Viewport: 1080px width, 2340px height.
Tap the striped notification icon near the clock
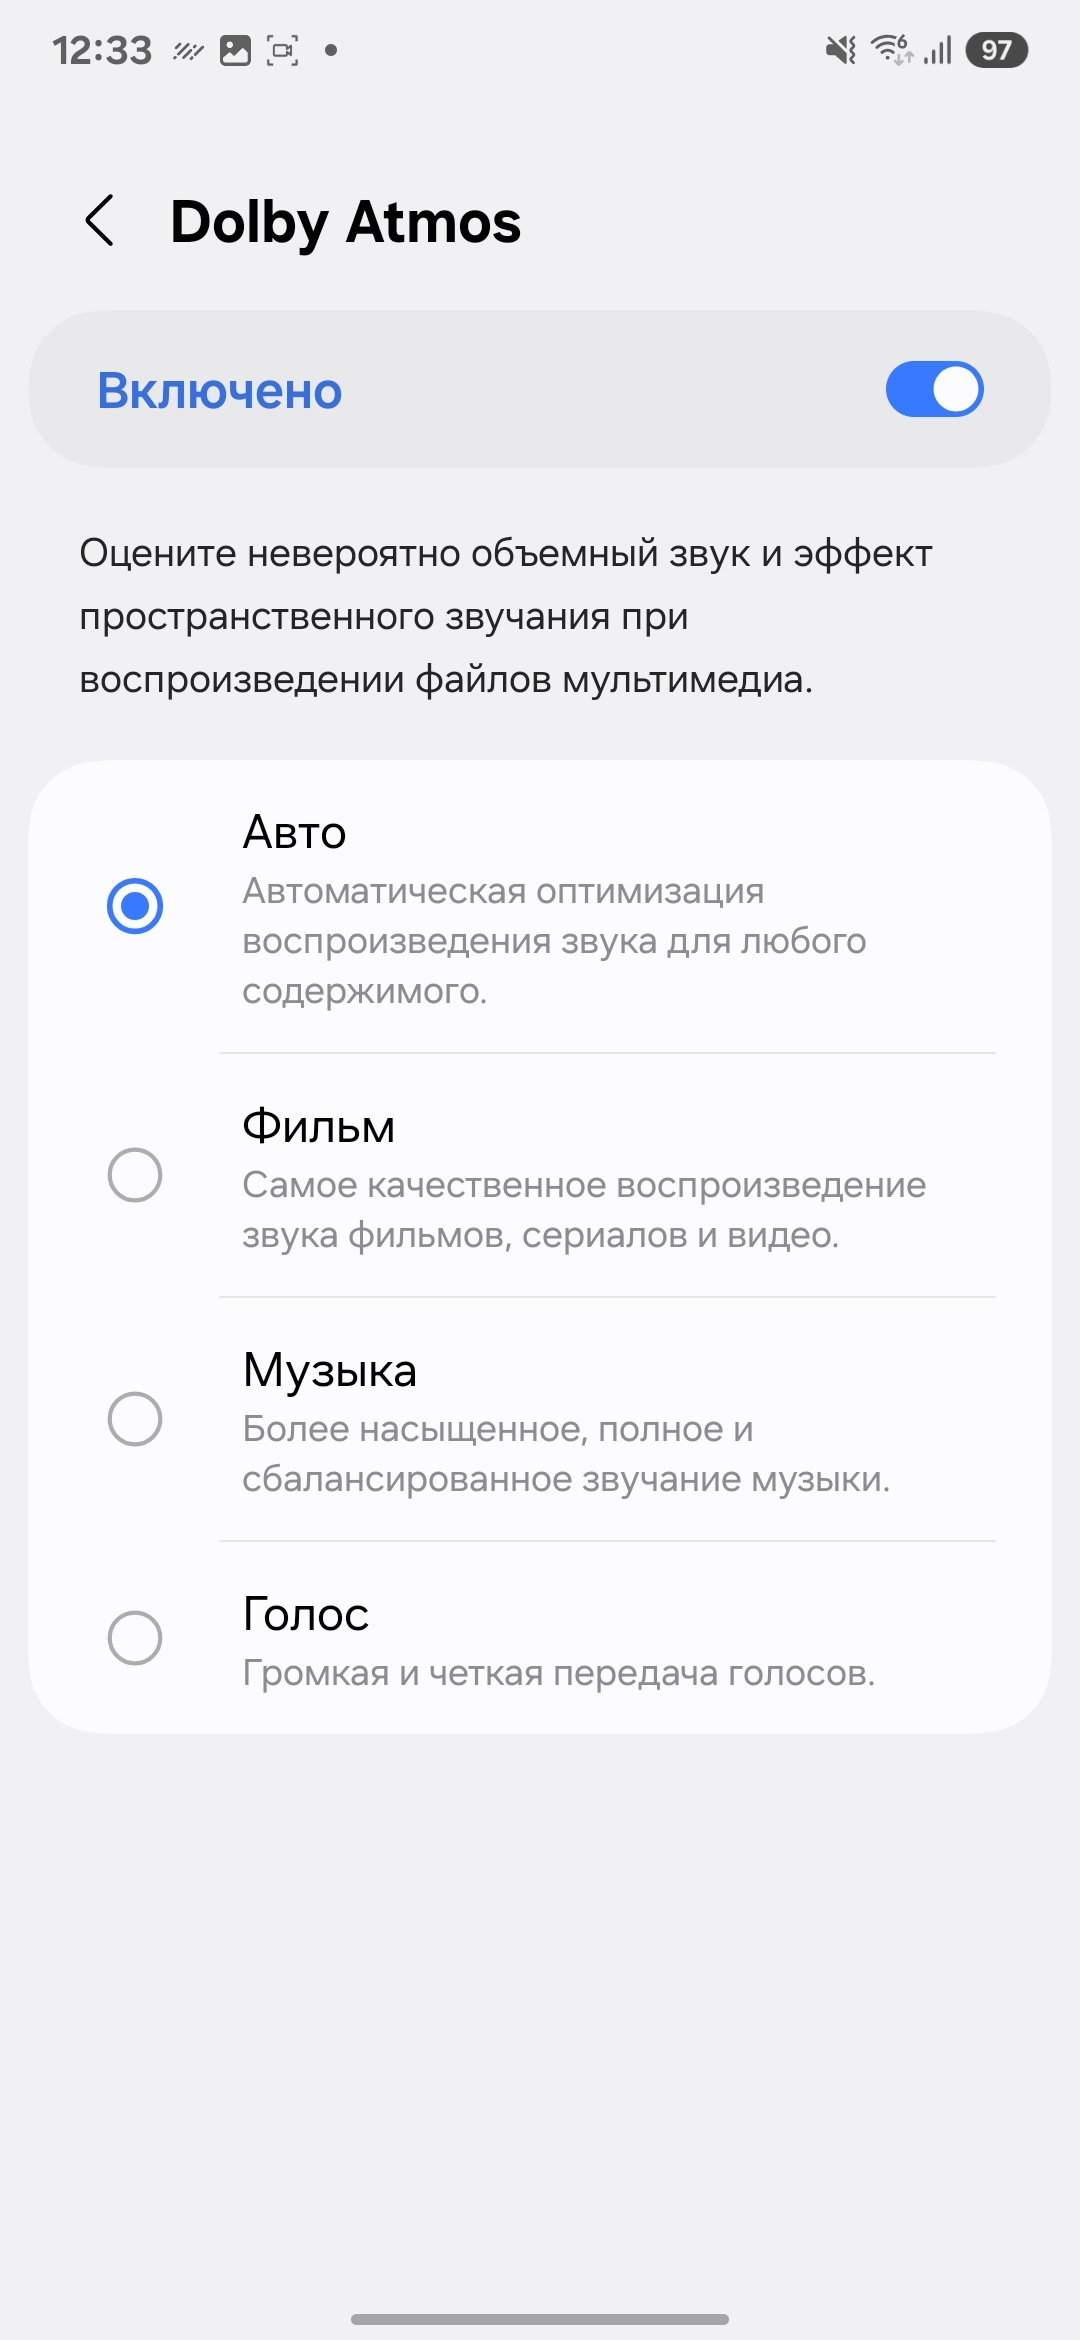[x=188, y=50]
